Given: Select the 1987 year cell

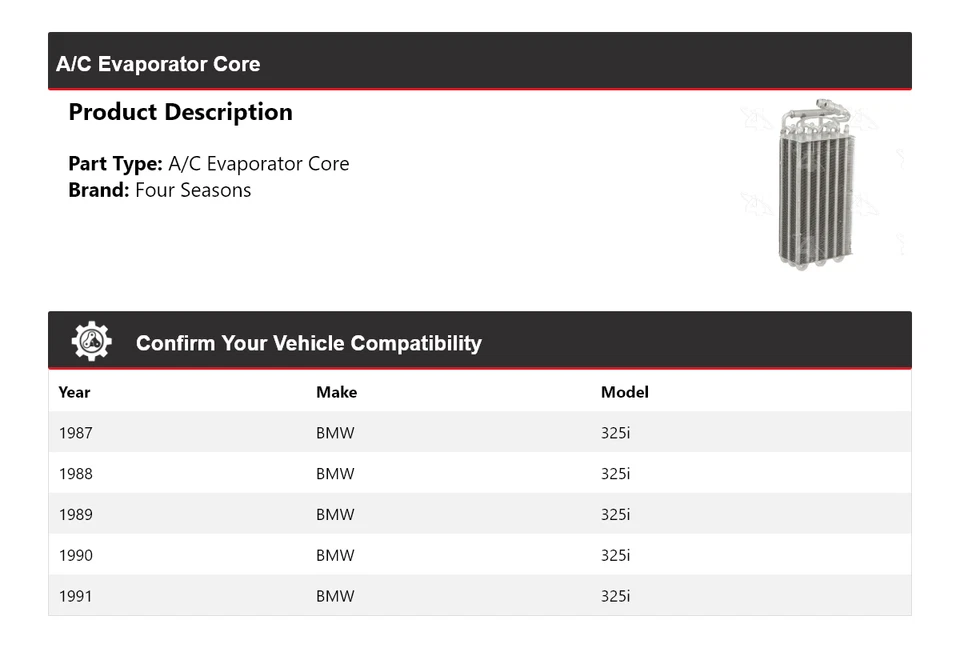Looking at the screenshot, I should [75, 433].
